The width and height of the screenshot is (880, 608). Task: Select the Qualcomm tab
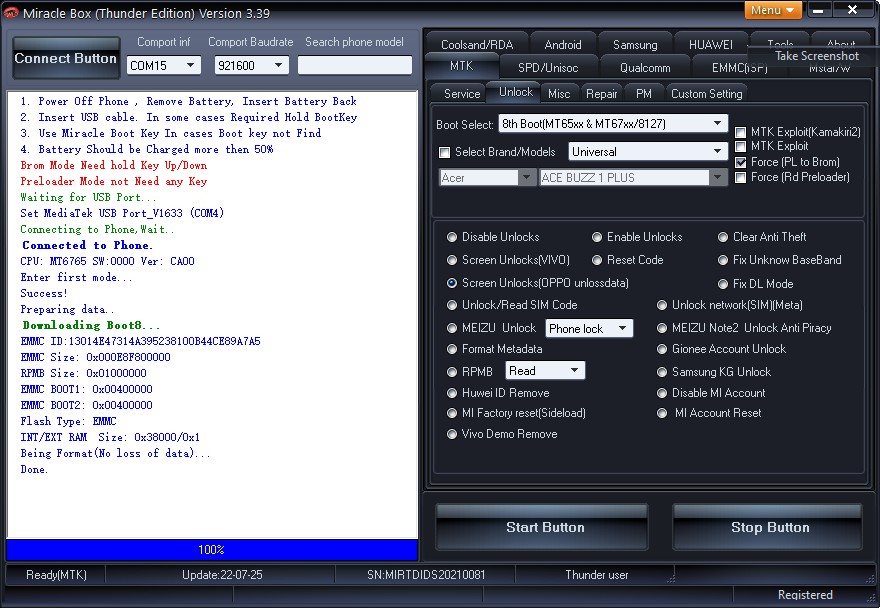pyautogui.click(x=645, y=67)
